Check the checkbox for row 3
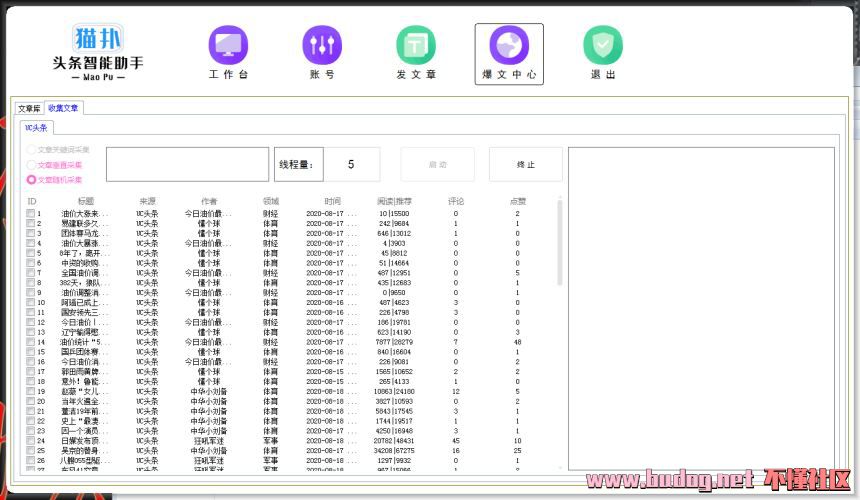Screen dimensions: 860x500 click(31, 233)
